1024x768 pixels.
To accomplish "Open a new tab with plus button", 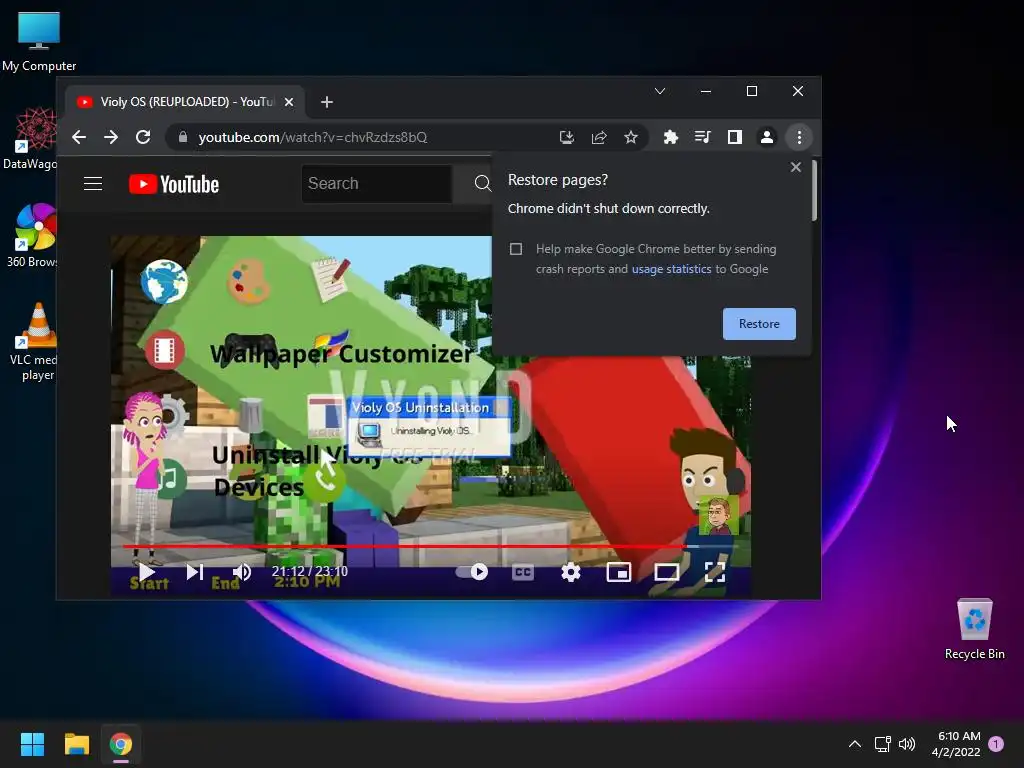I will click(327, 102).
